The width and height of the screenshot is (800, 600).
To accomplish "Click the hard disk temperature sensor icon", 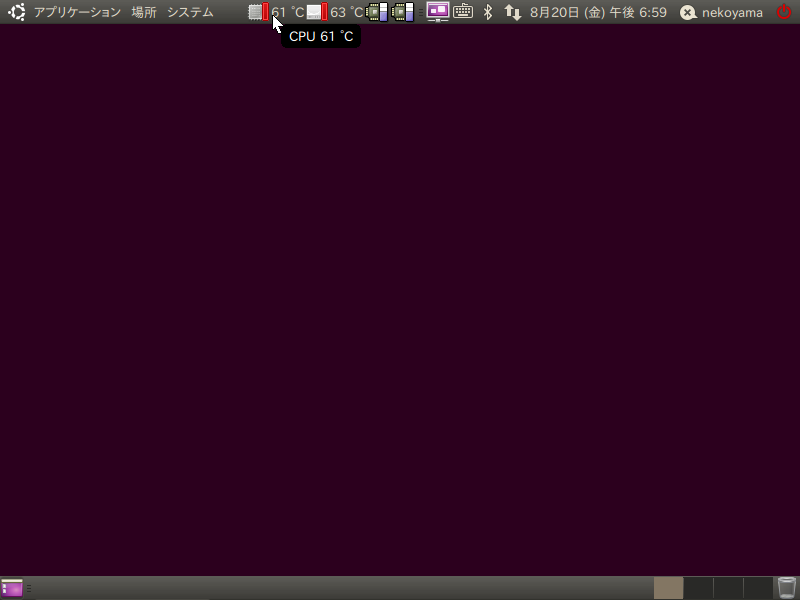I will (316, 12).
